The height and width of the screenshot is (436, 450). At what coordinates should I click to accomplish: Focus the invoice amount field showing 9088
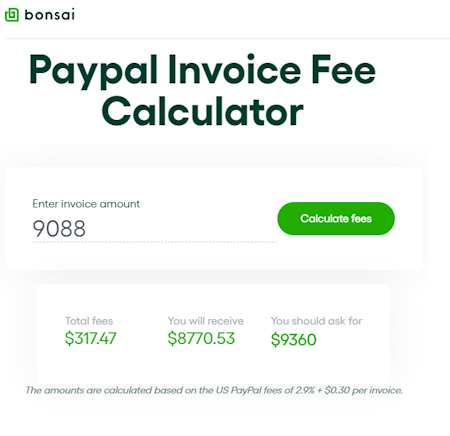coord(155,229)
